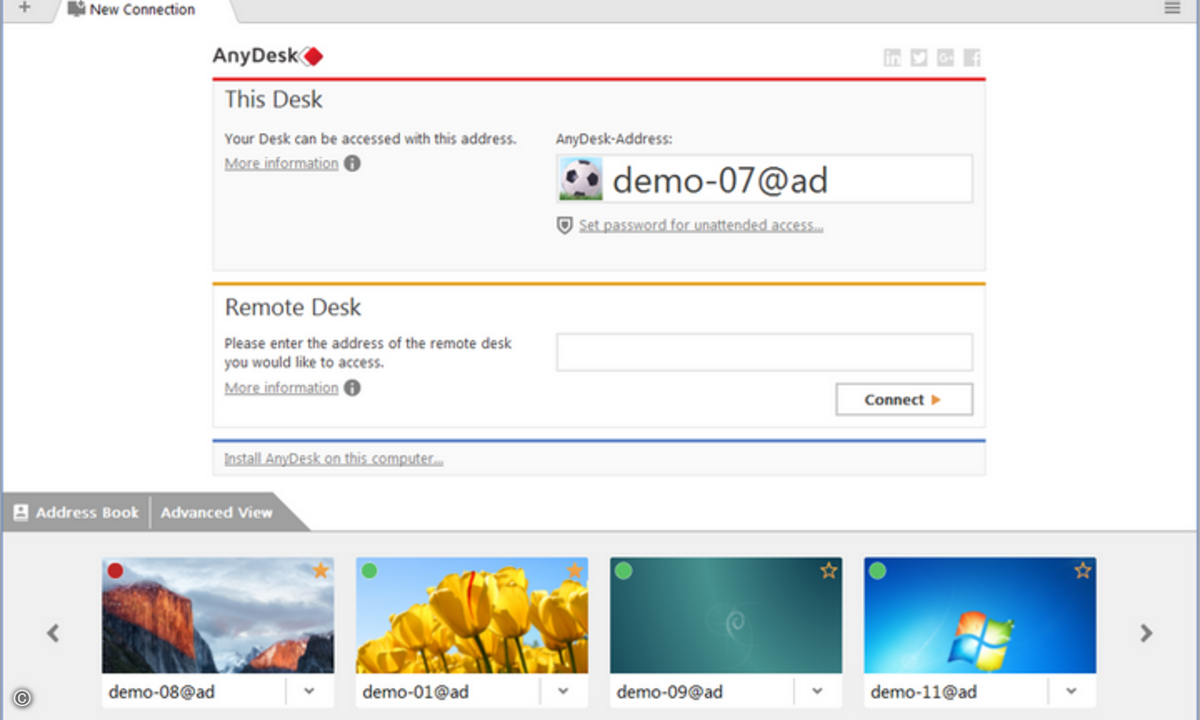Expand the dropdown arrow for demo-01@ad

click(564, 691)
